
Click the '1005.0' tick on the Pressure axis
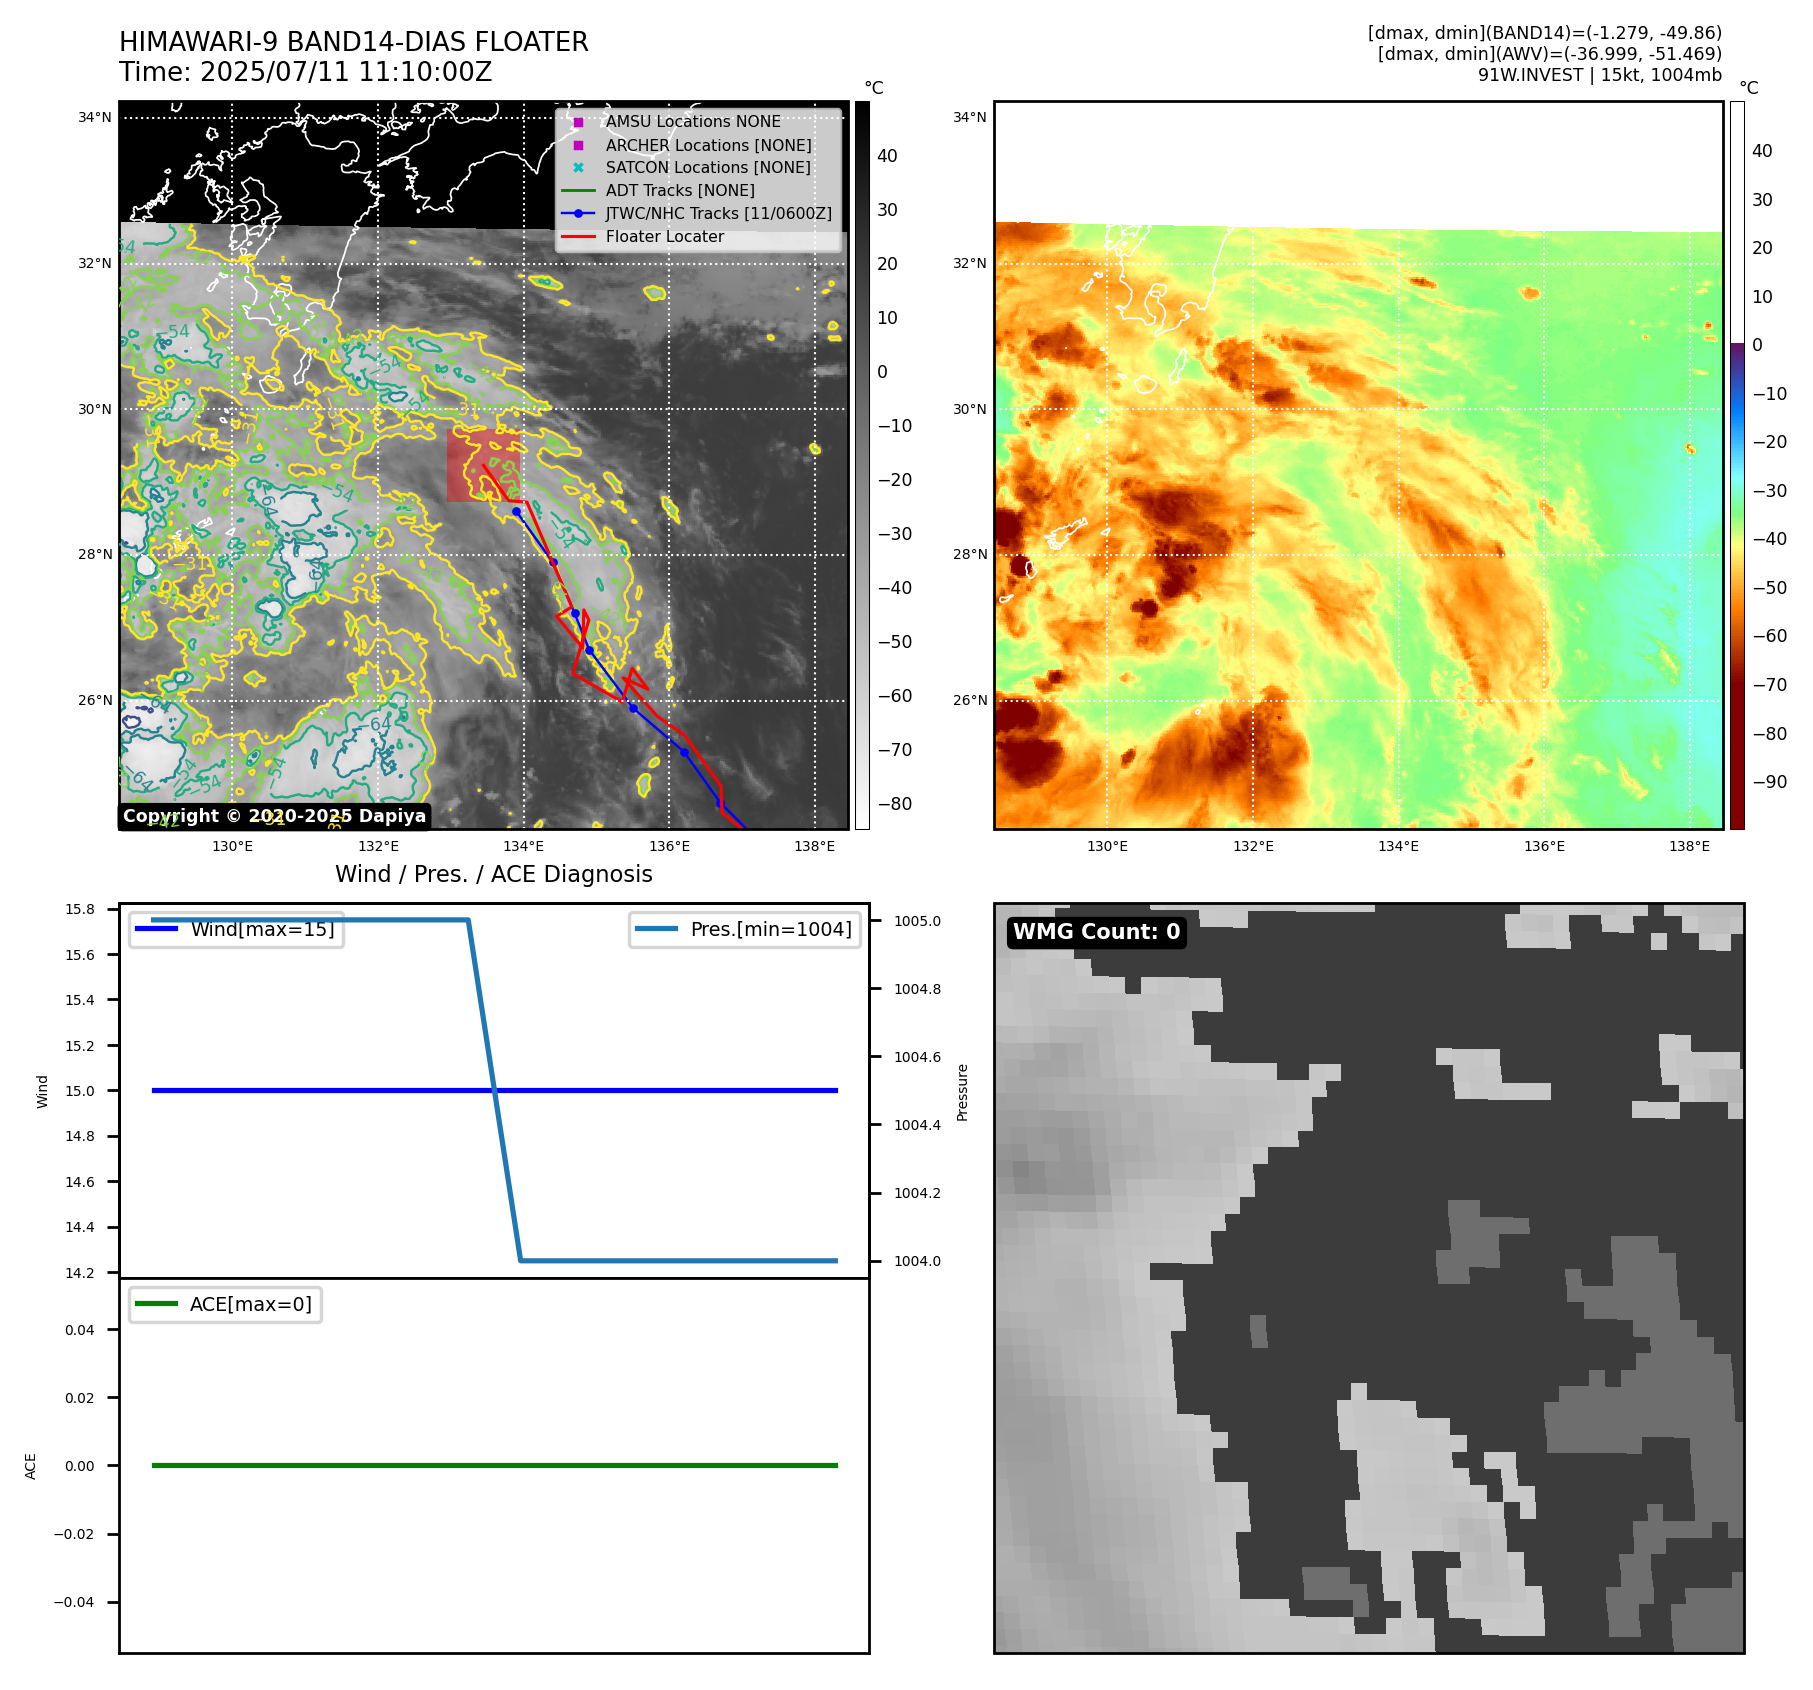point(917,921)
